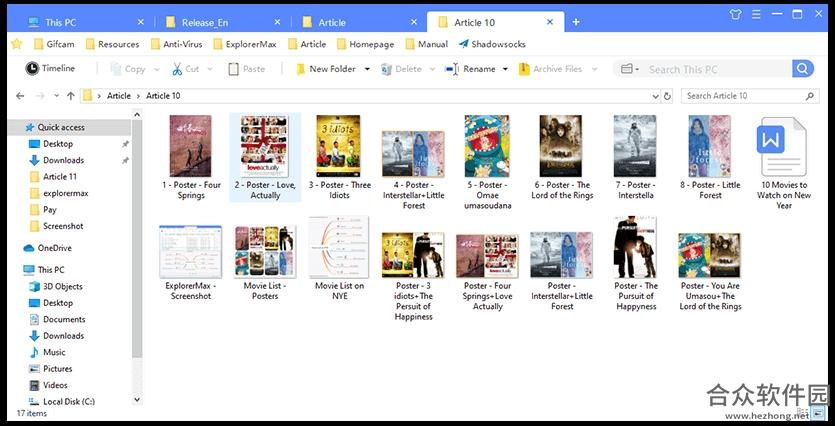Select the Three Idiots poster thumbnail
This screenshot has height=426, width=835.
338,146
